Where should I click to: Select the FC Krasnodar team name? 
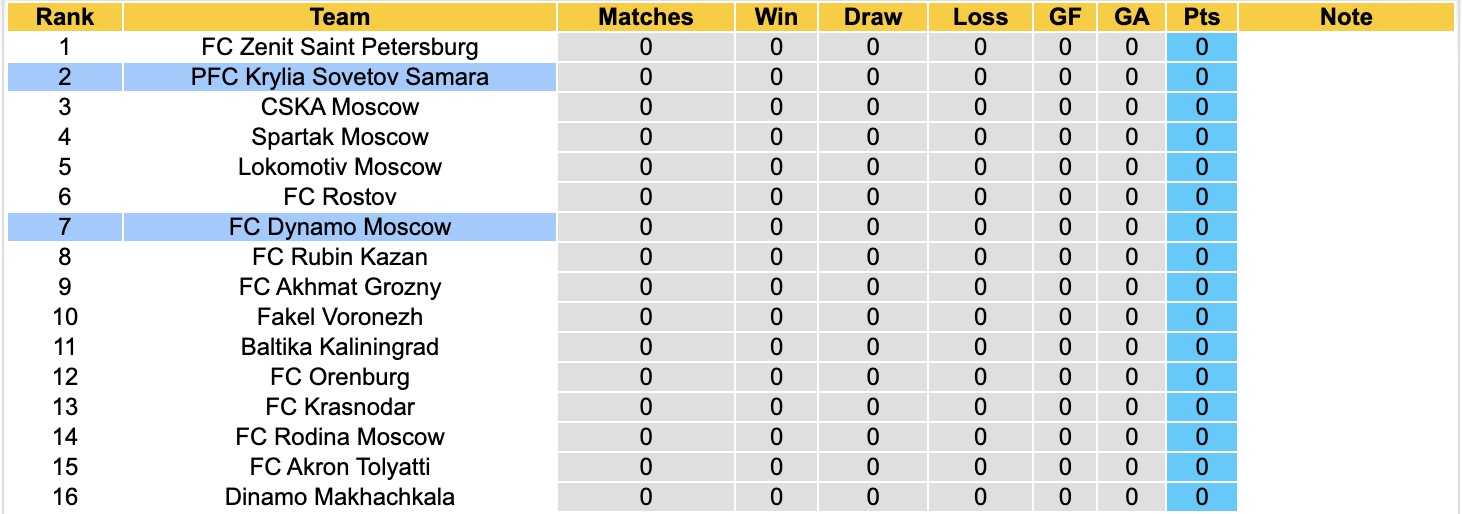pos(340,407)
